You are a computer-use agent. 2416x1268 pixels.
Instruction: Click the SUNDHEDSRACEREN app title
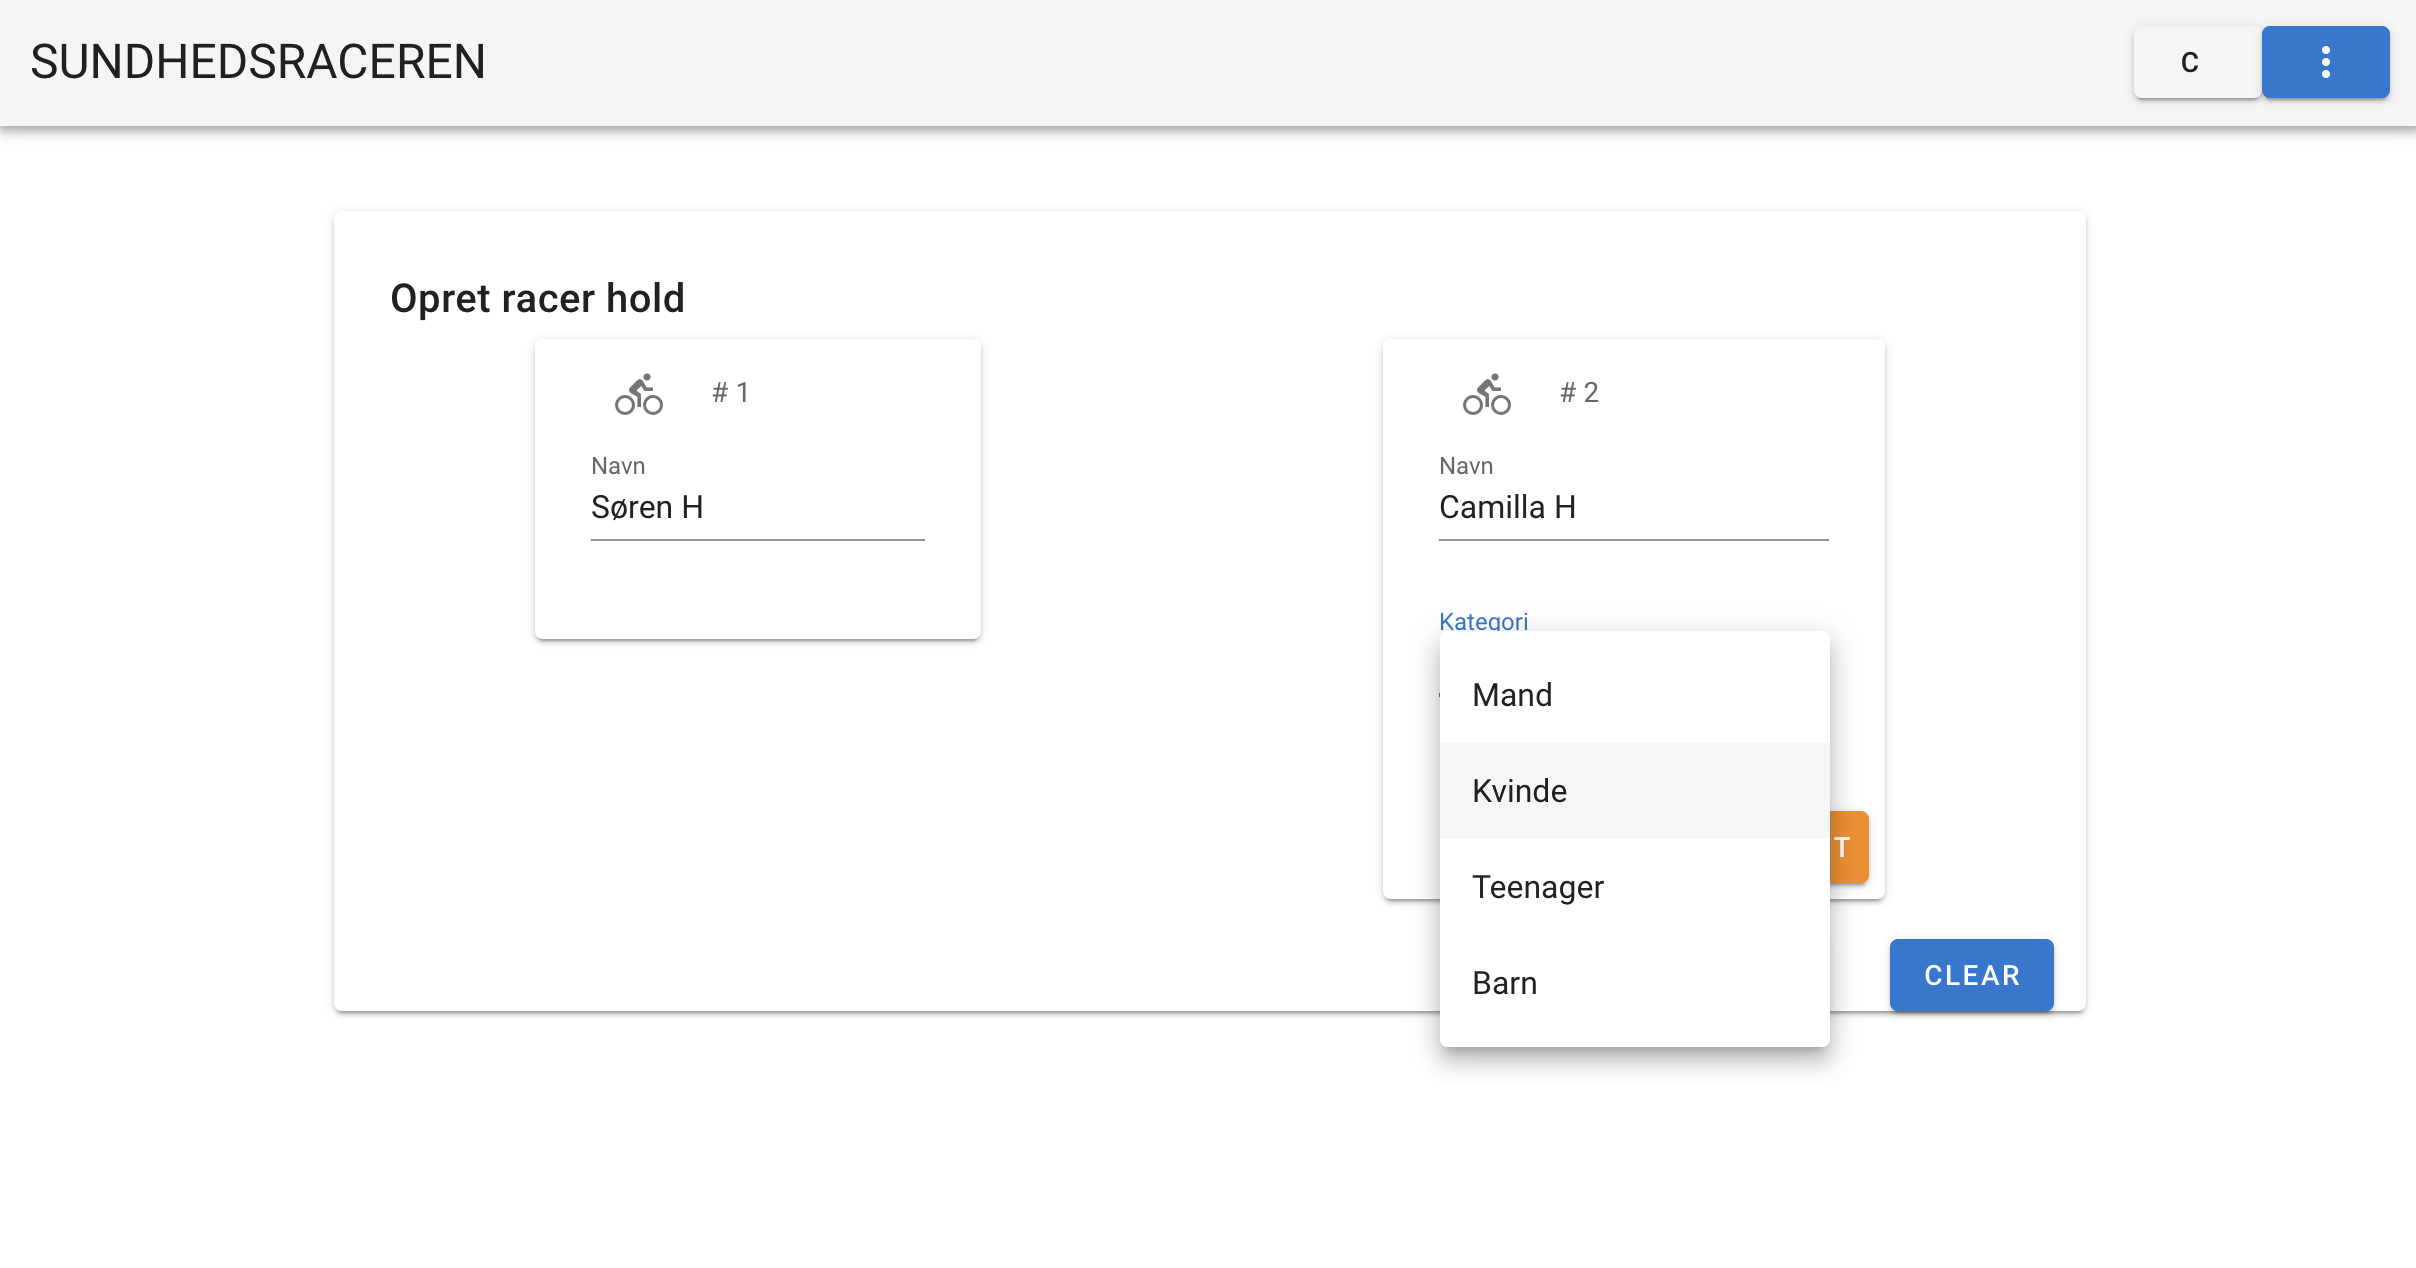tap(258, 62)
